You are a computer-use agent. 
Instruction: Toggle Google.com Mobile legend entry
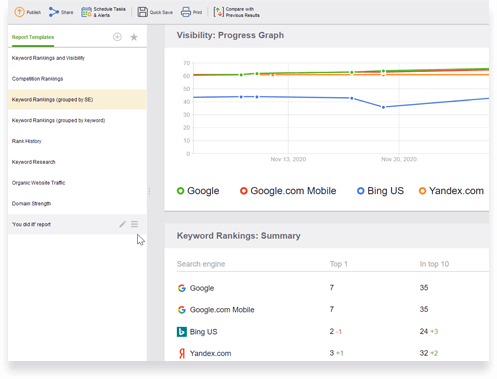point(288,191)
